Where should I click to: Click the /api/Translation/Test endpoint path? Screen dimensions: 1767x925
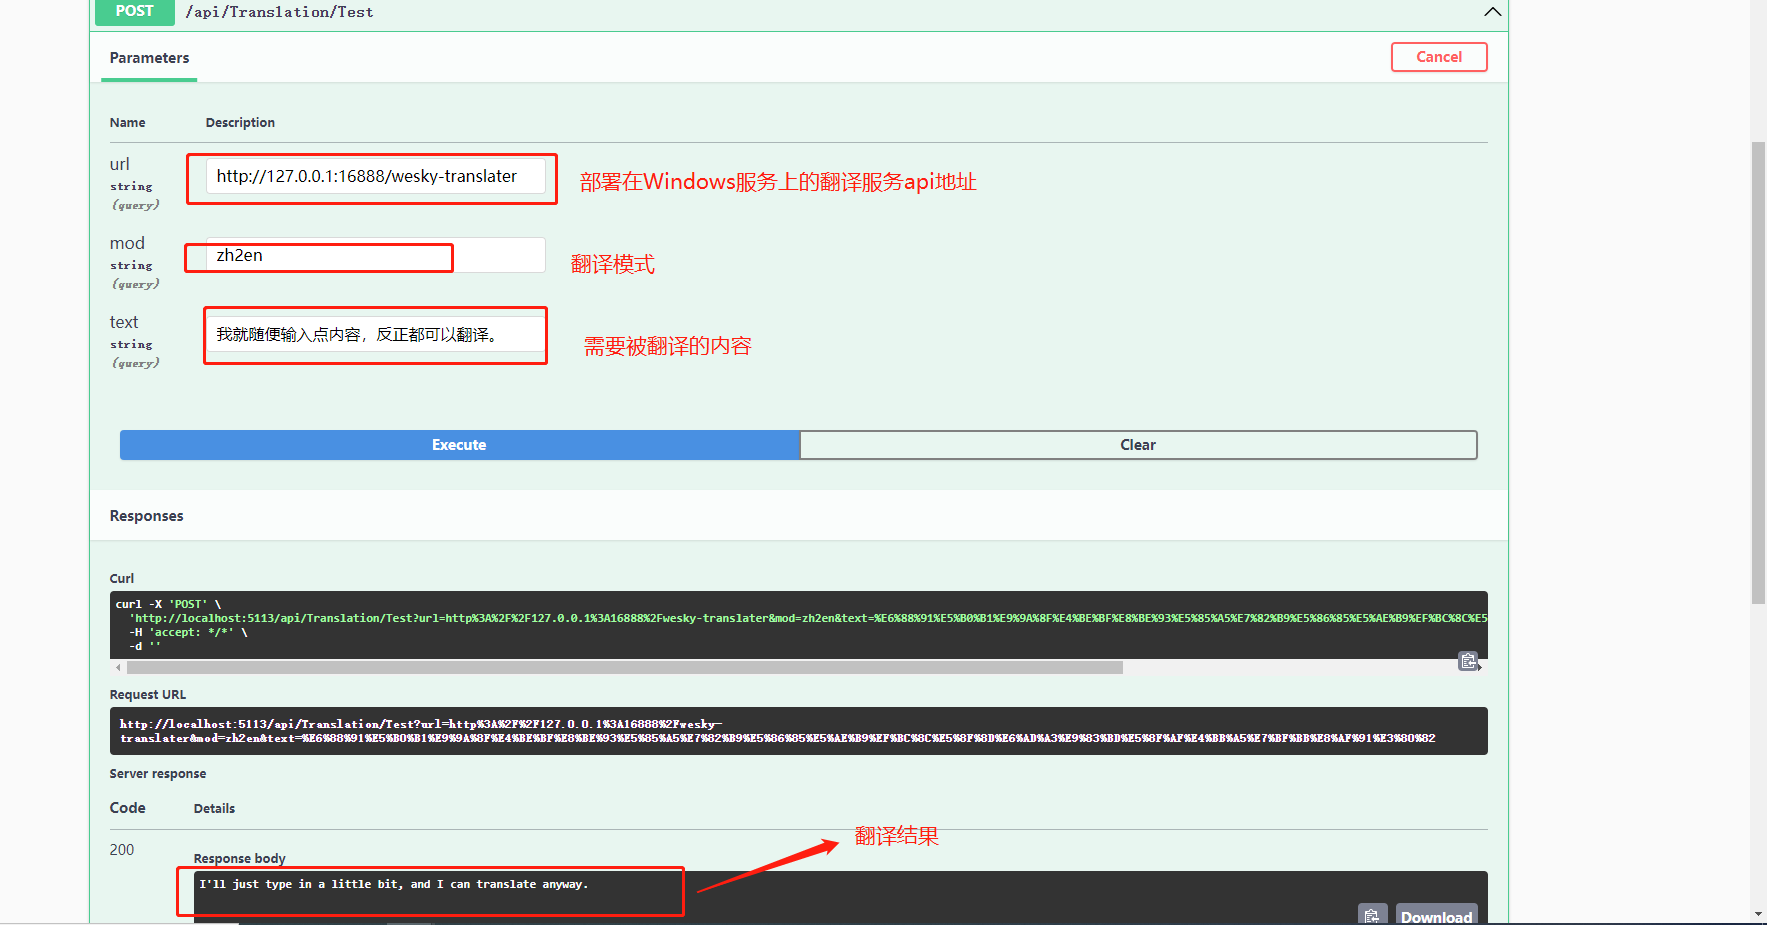(279, 12)
